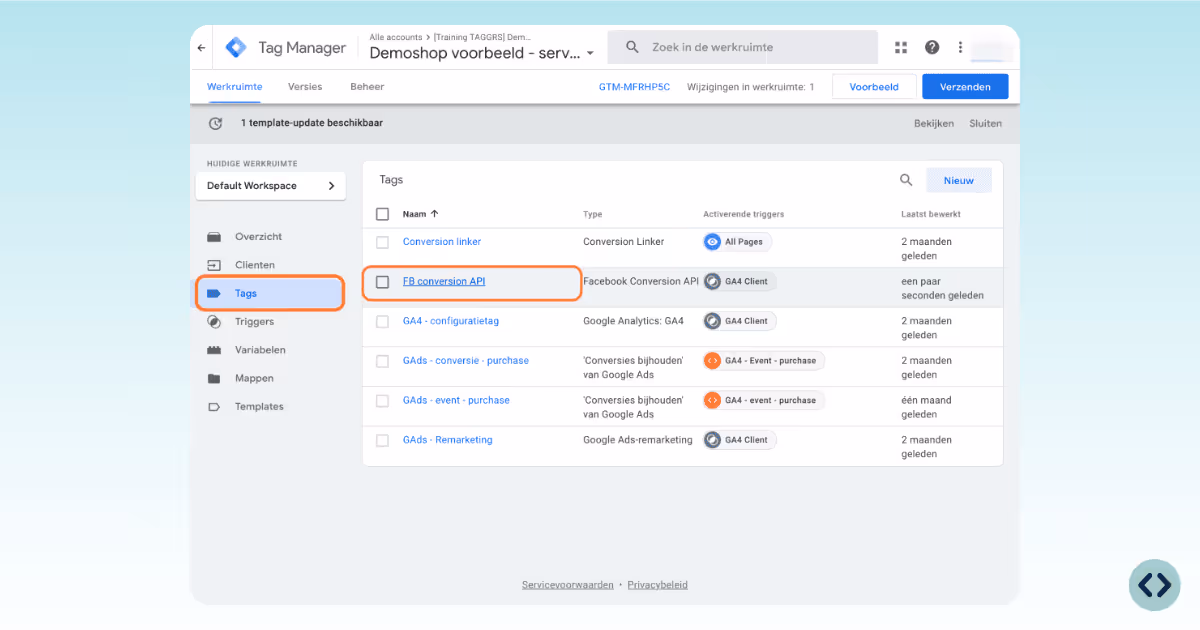Click the Tag Manager logo icon

pos(236,48)
